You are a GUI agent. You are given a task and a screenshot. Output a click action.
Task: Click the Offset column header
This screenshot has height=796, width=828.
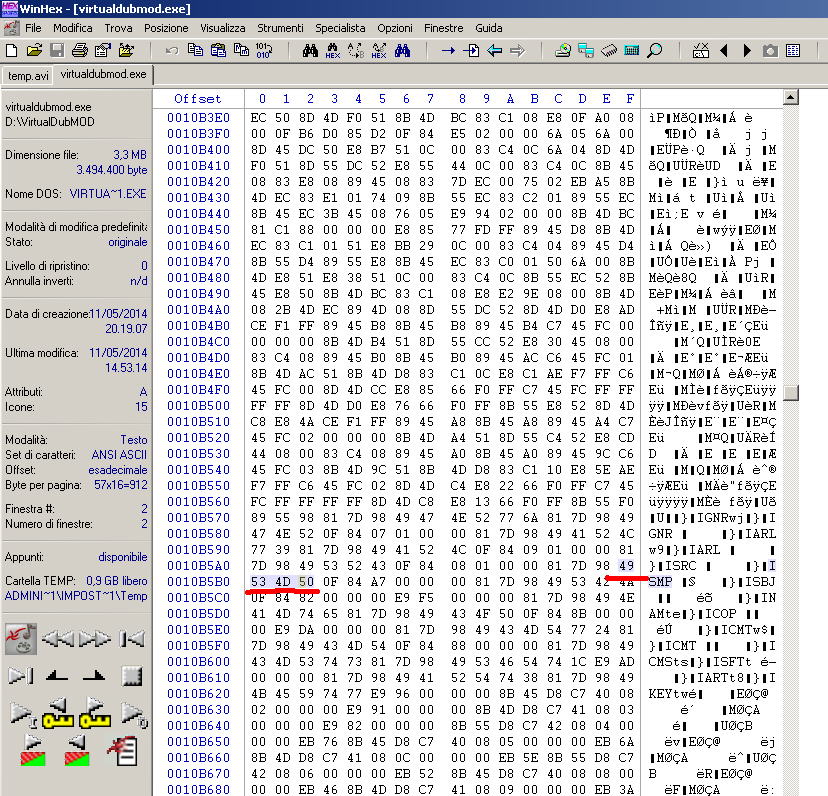[x=197, y=99]
